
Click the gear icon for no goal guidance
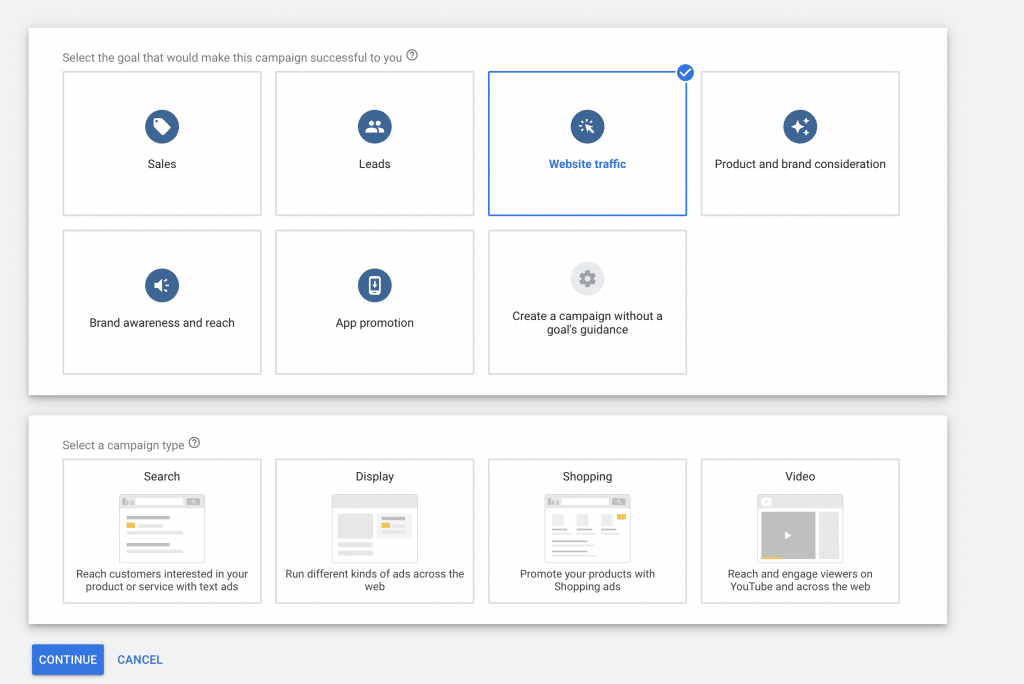click(x=587, y=278)
